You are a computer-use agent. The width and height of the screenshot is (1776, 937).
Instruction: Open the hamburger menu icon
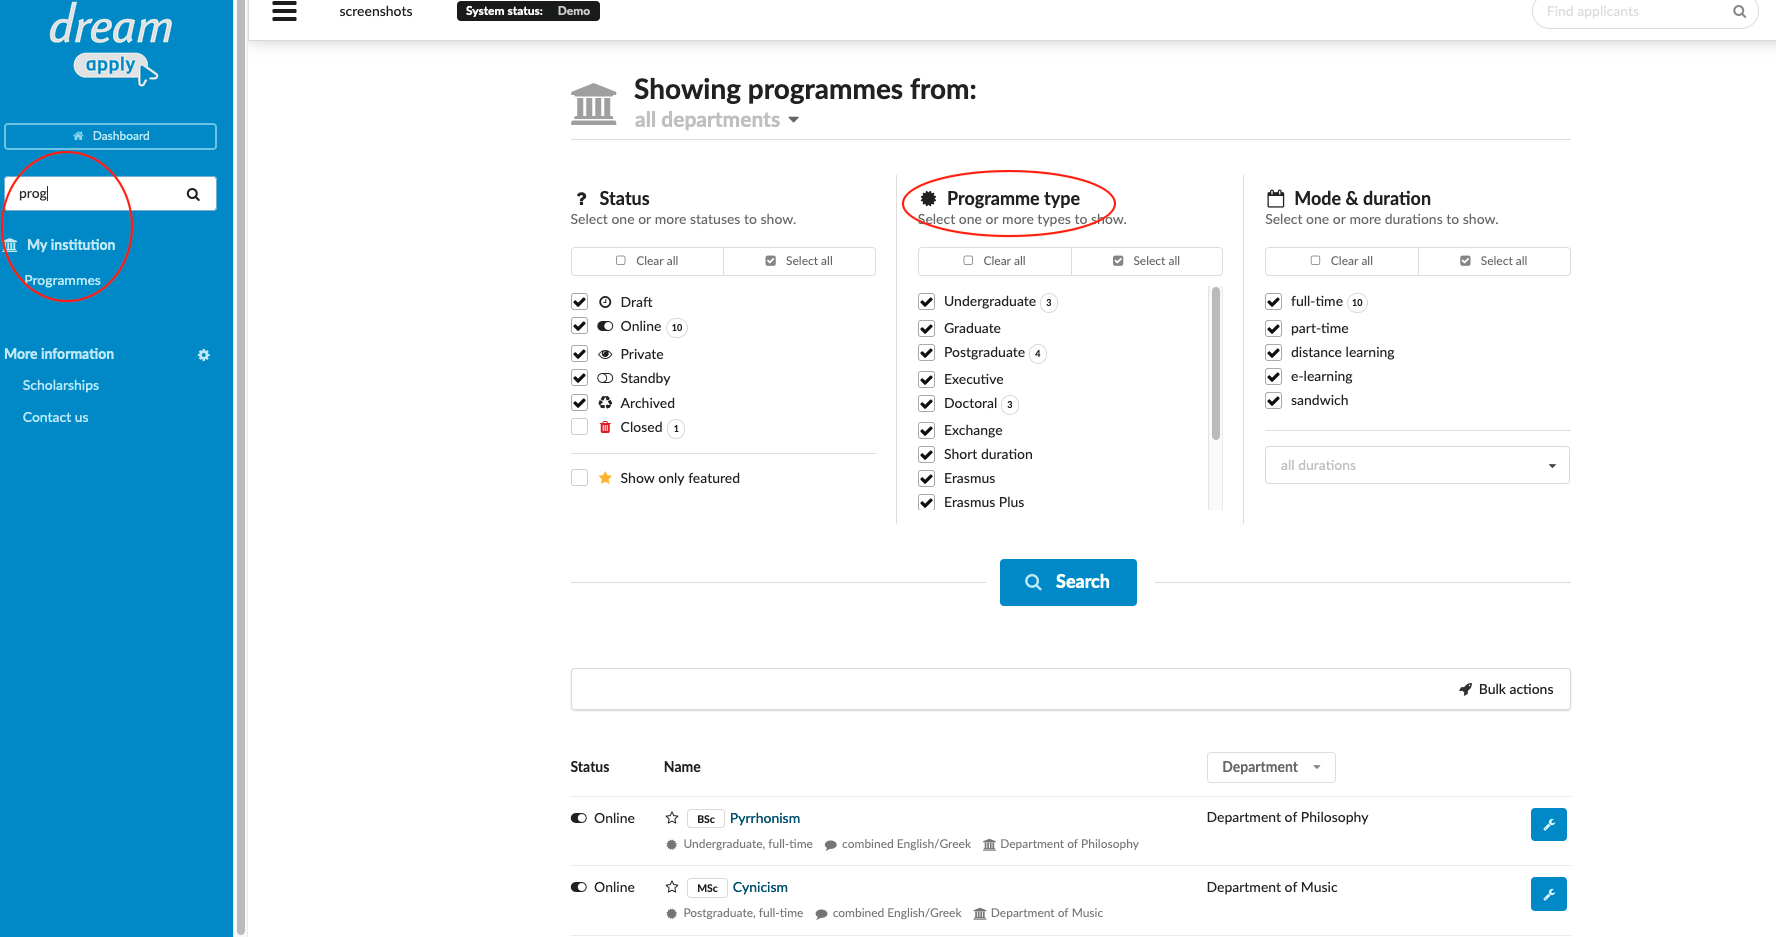pos(285,11)
